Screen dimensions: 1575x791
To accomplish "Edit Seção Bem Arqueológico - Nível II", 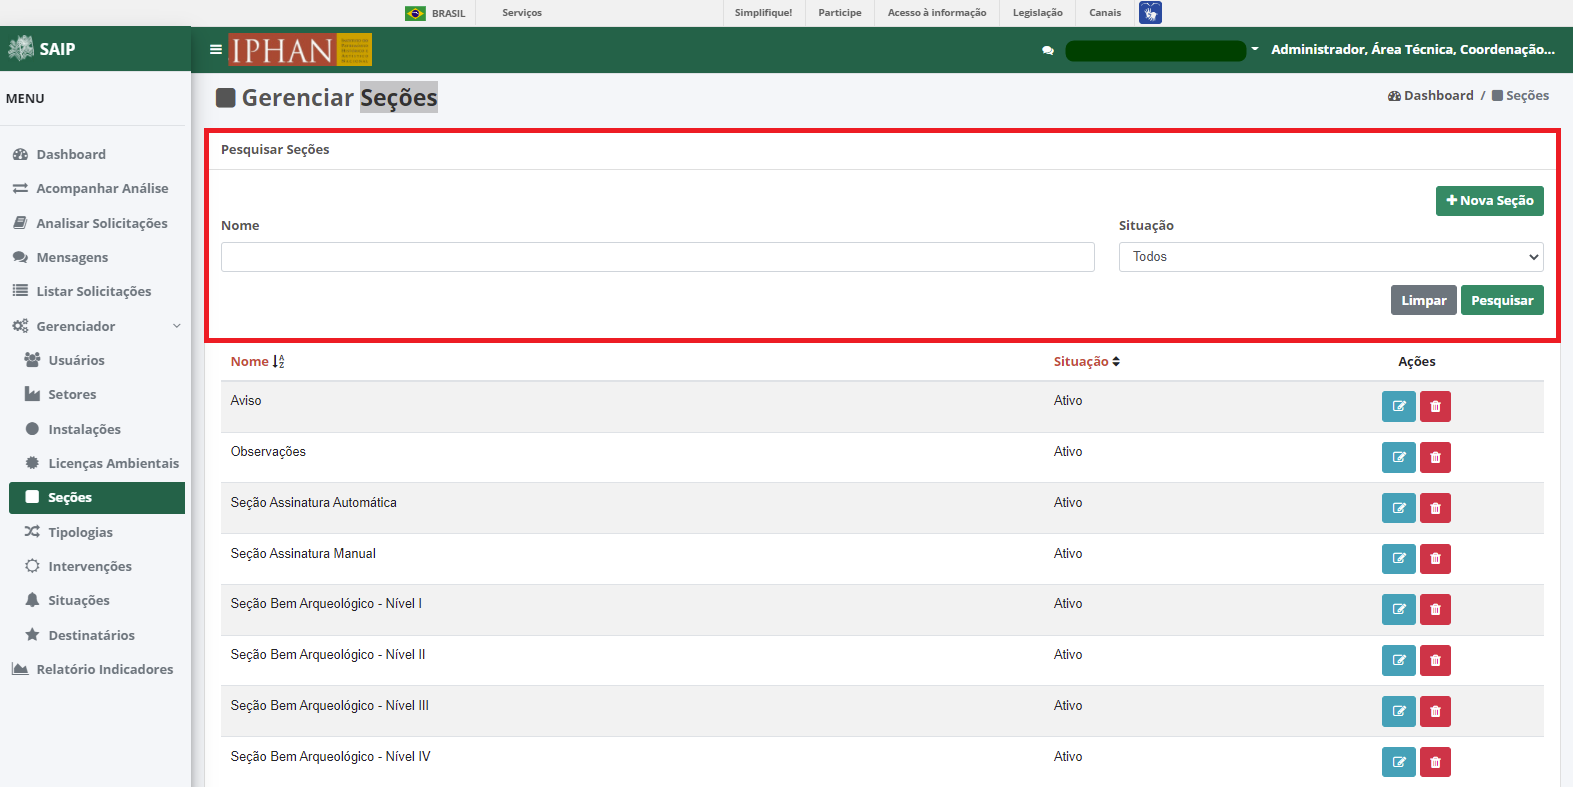I will 1399,661.
